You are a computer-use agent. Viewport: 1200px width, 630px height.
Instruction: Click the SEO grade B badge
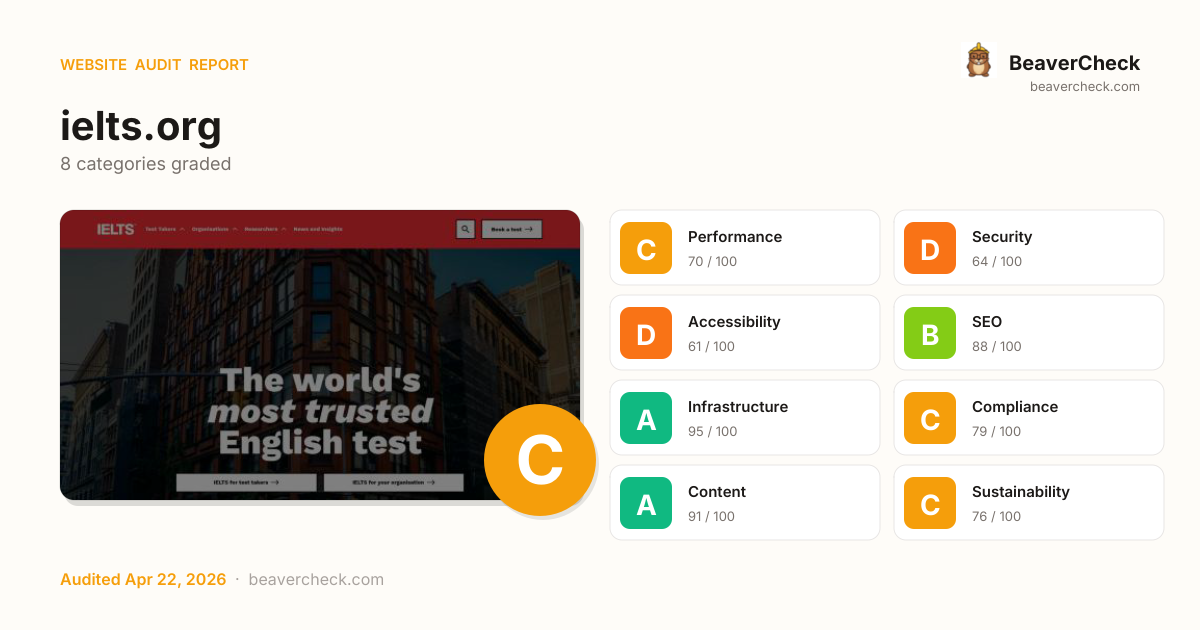click(930, 333)
